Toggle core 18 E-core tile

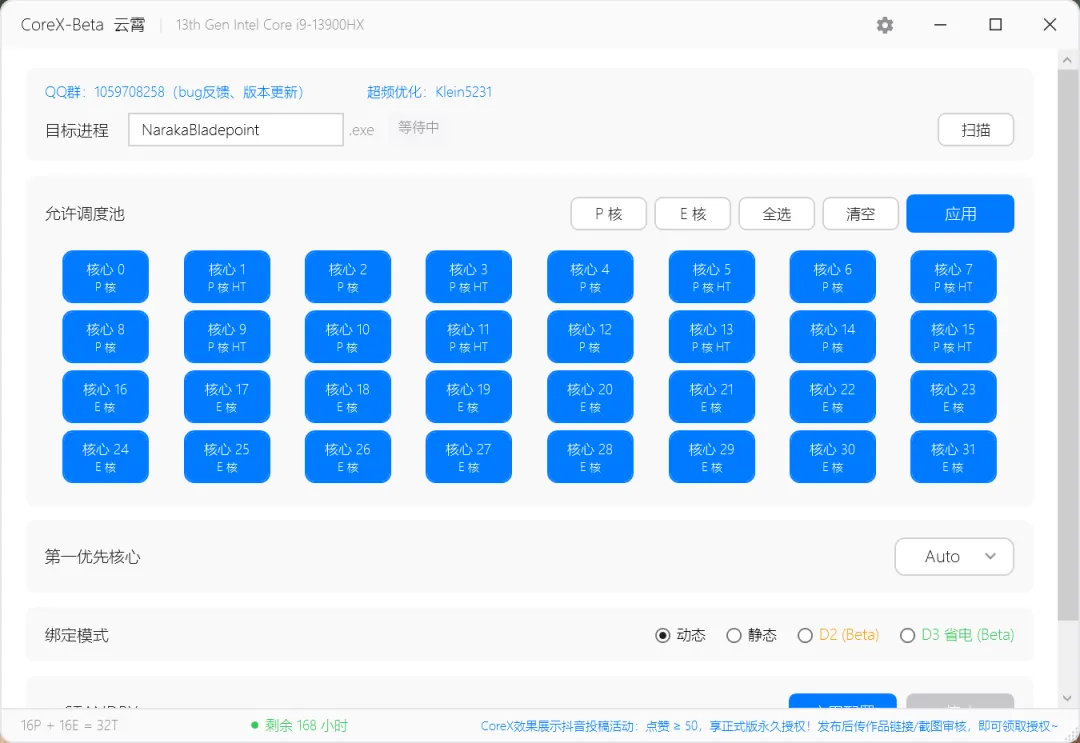click(348, 397)
